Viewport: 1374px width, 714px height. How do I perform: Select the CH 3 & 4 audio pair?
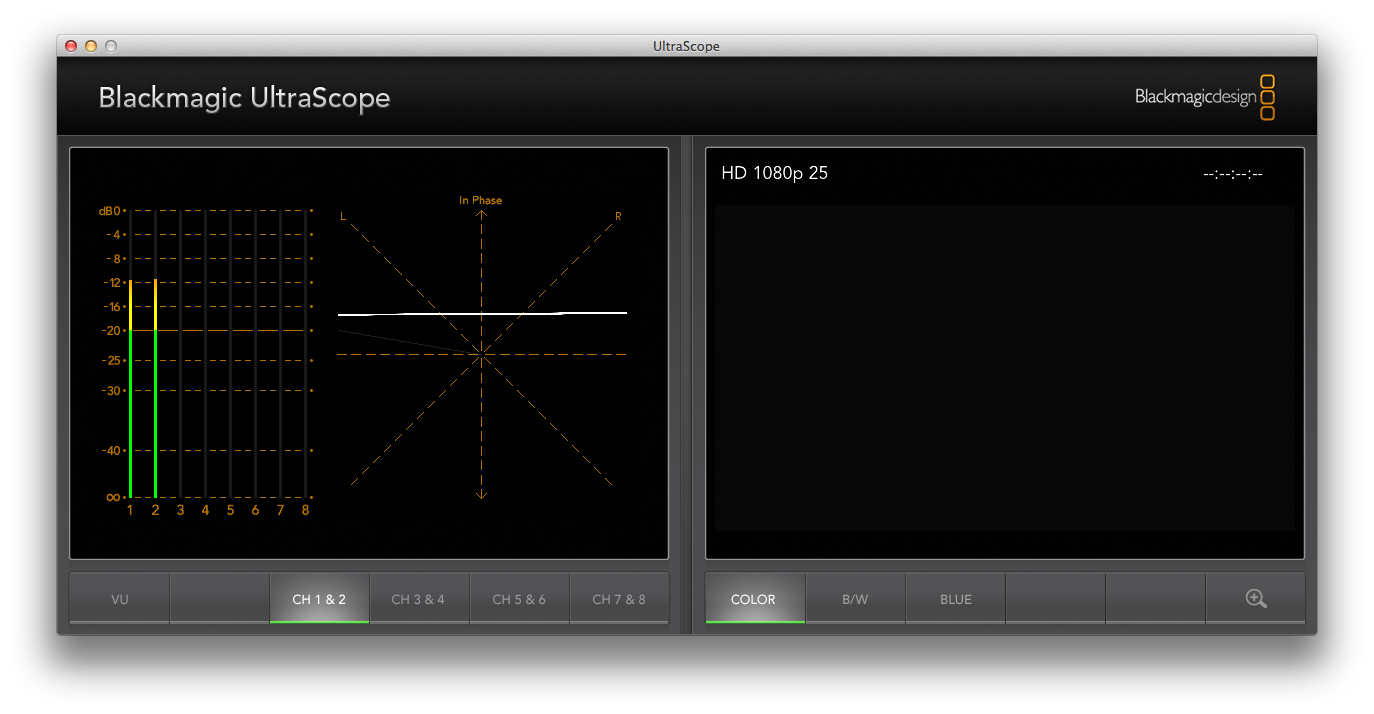click(419, 599)
